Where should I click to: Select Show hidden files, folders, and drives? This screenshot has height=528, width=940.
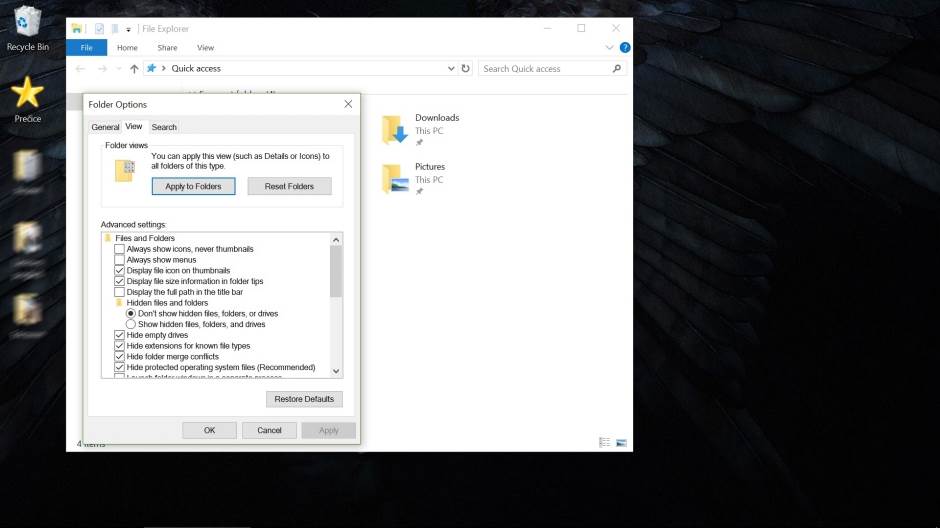[130, 324]
